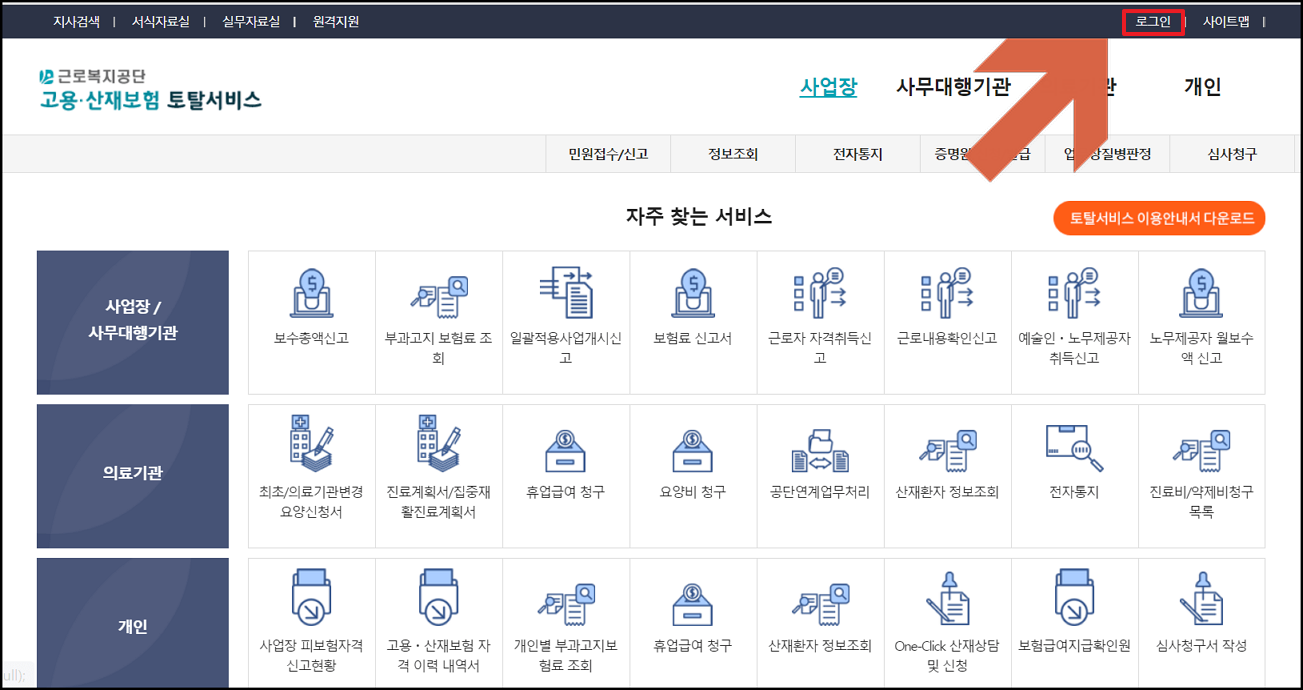1303x690 pixels.
Task: Open the 최초/의료기관변경 요양신청서 icon
Action: point(311,475)
